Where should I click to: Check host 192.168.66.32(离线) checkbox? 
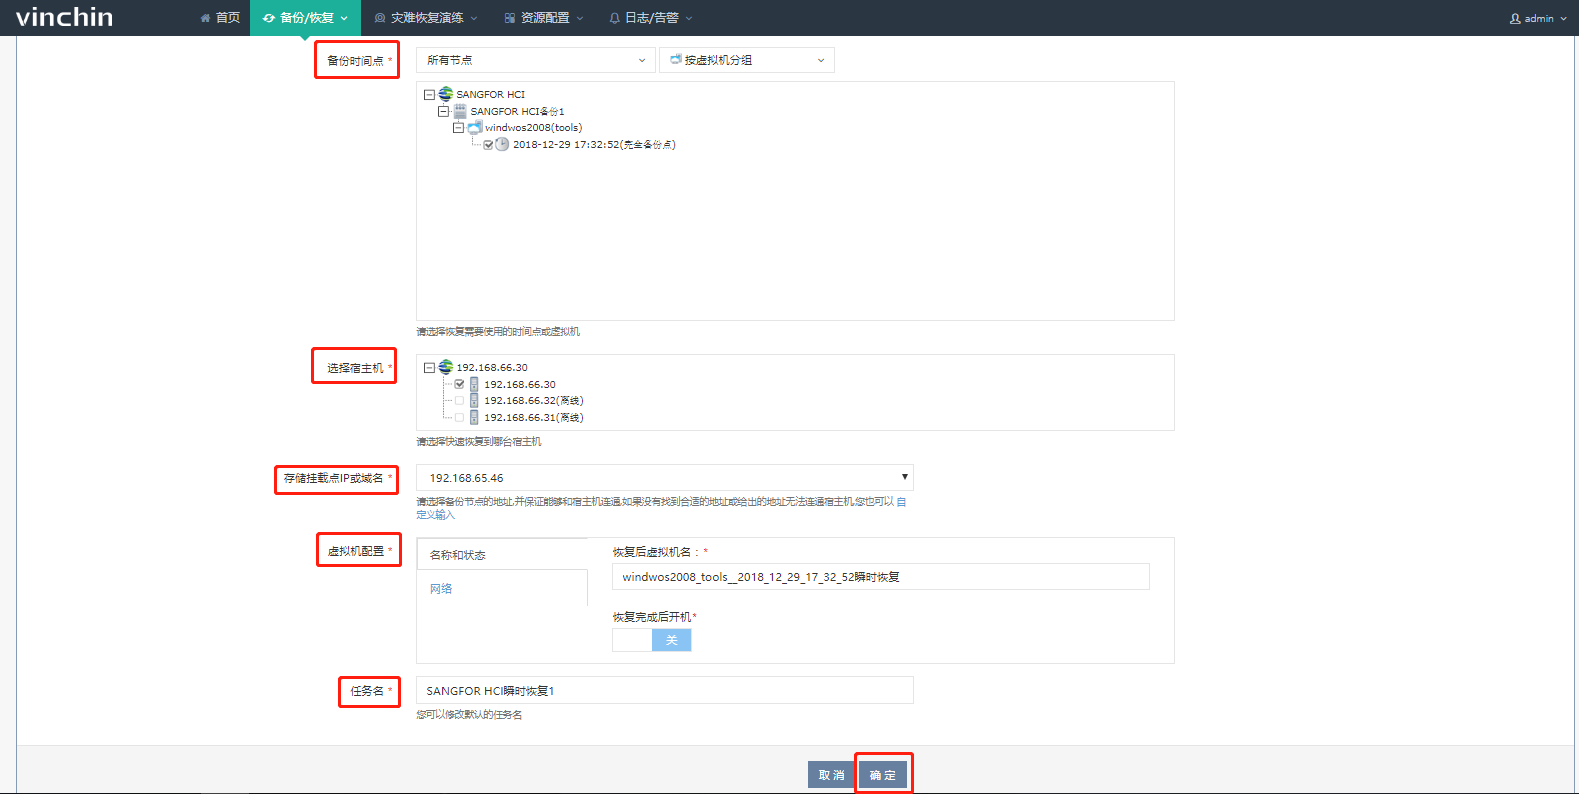point(460,401)
